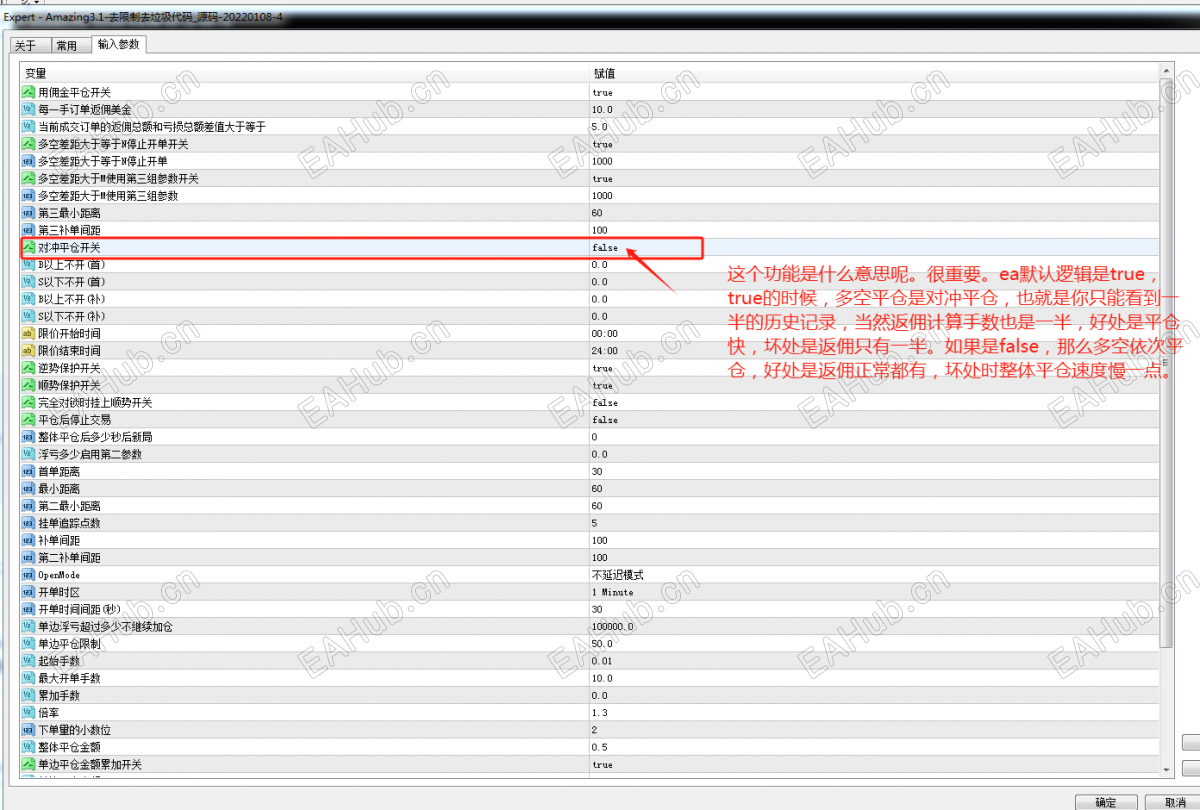1200x810 pixels.
Task: Click the integer icon beside 多空差距大于等于N停止开单
Action: point(29,161)
